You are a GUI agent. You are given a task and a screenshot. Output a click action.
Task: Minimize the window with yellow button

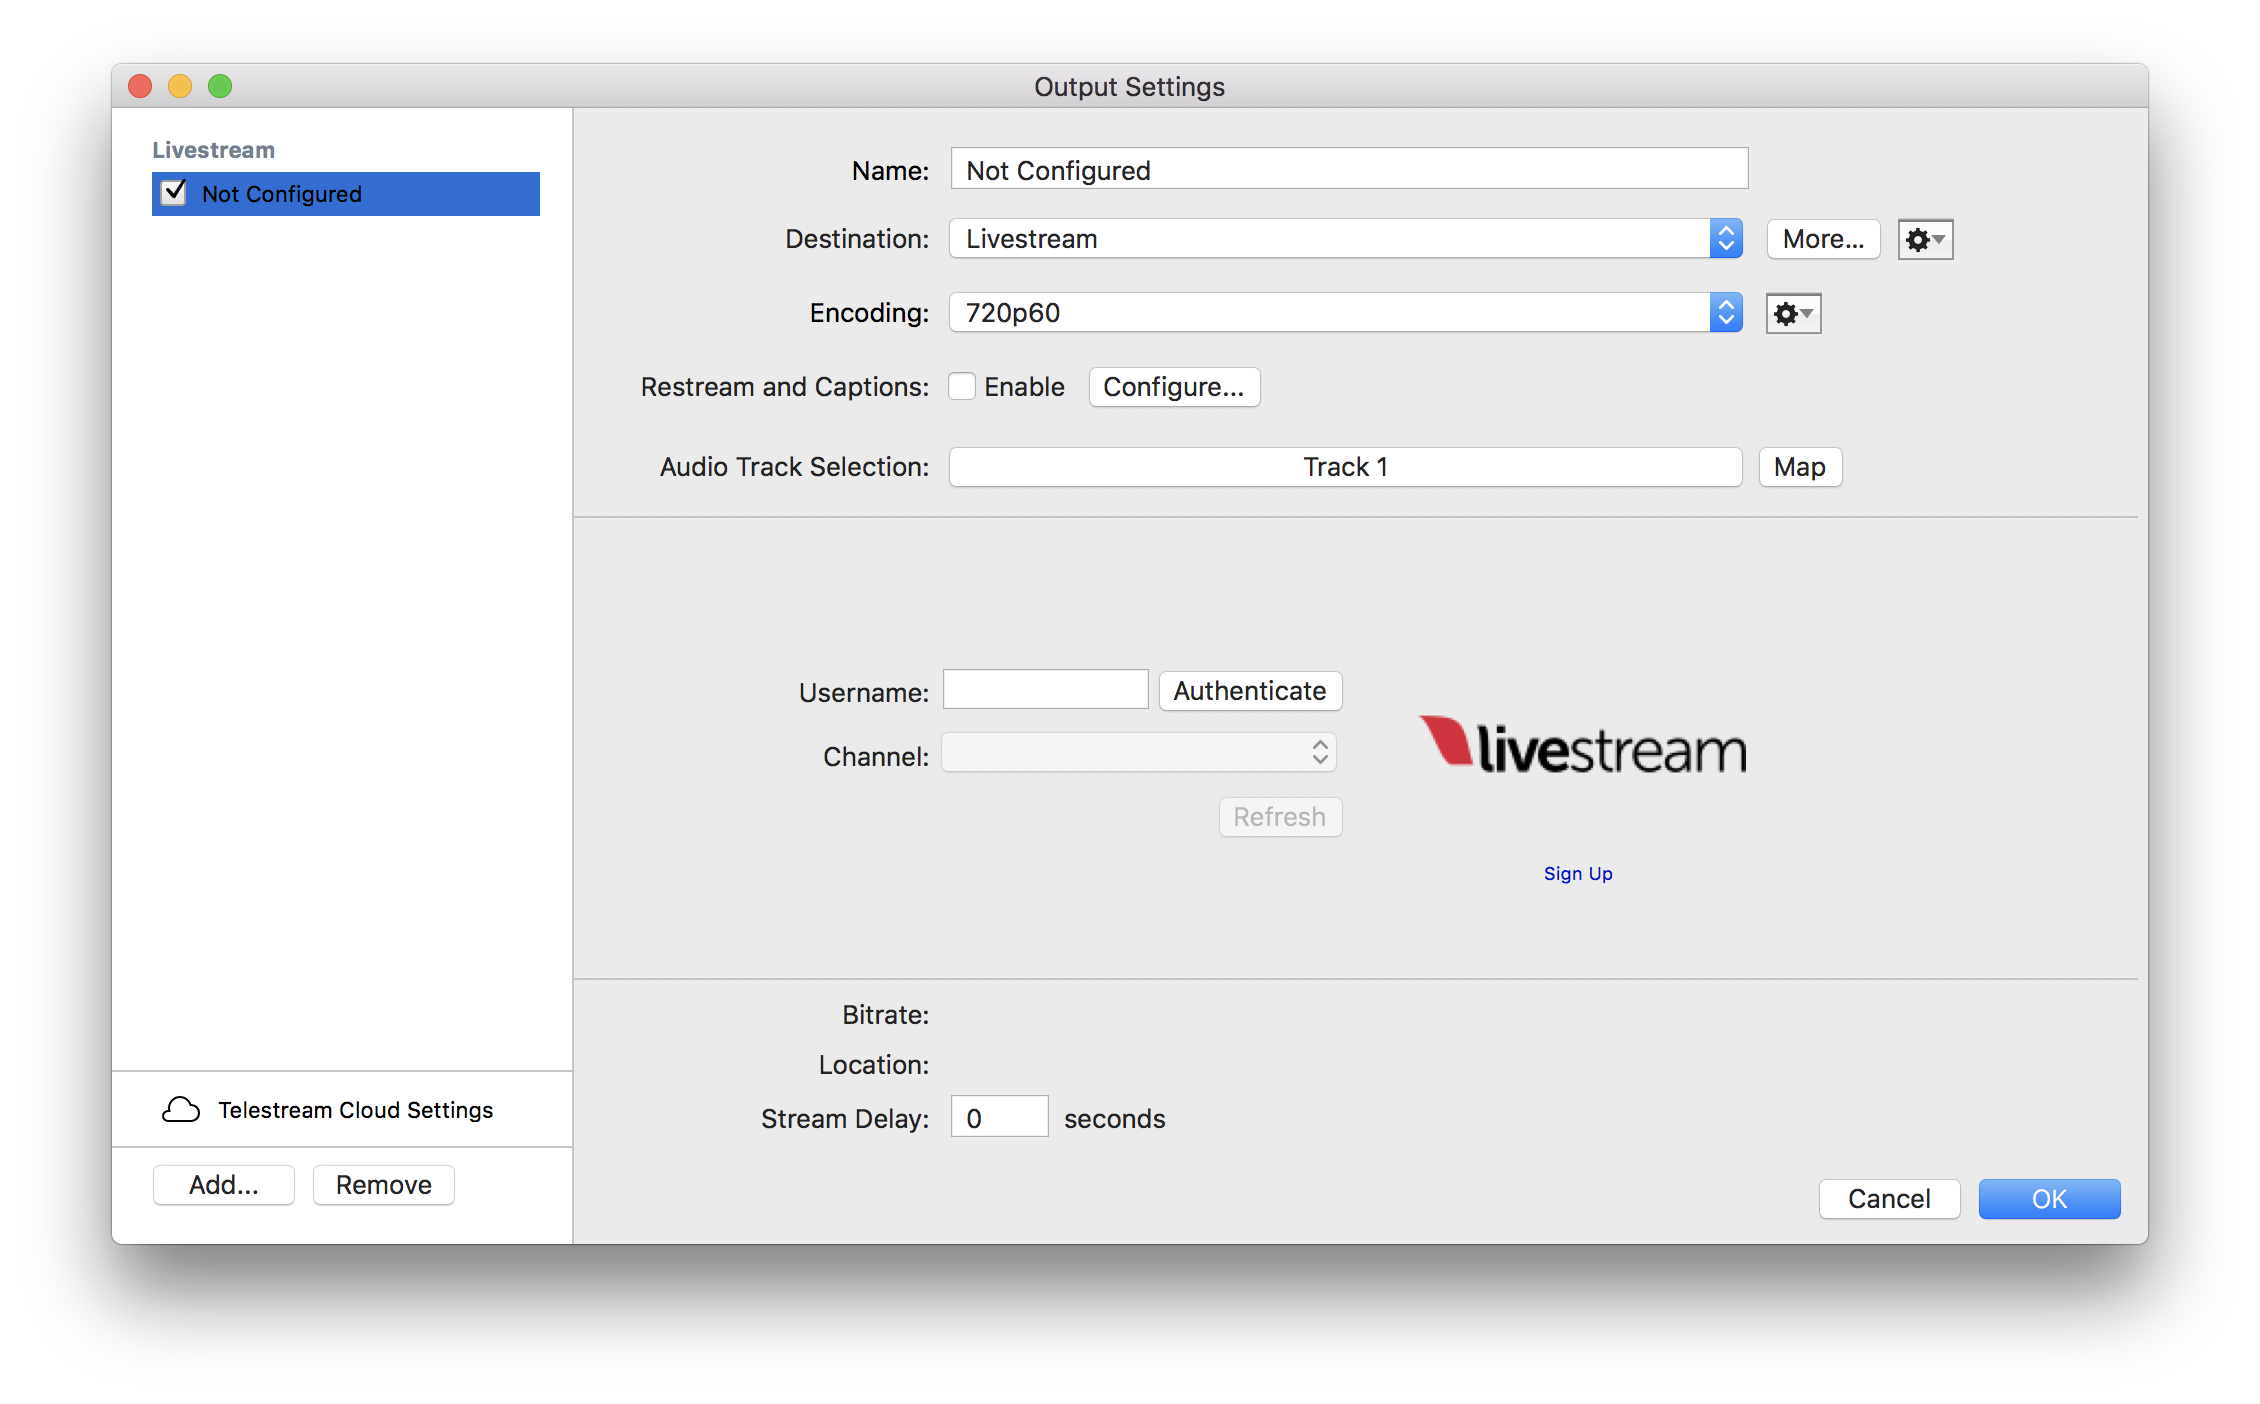[x=180, y=86]
